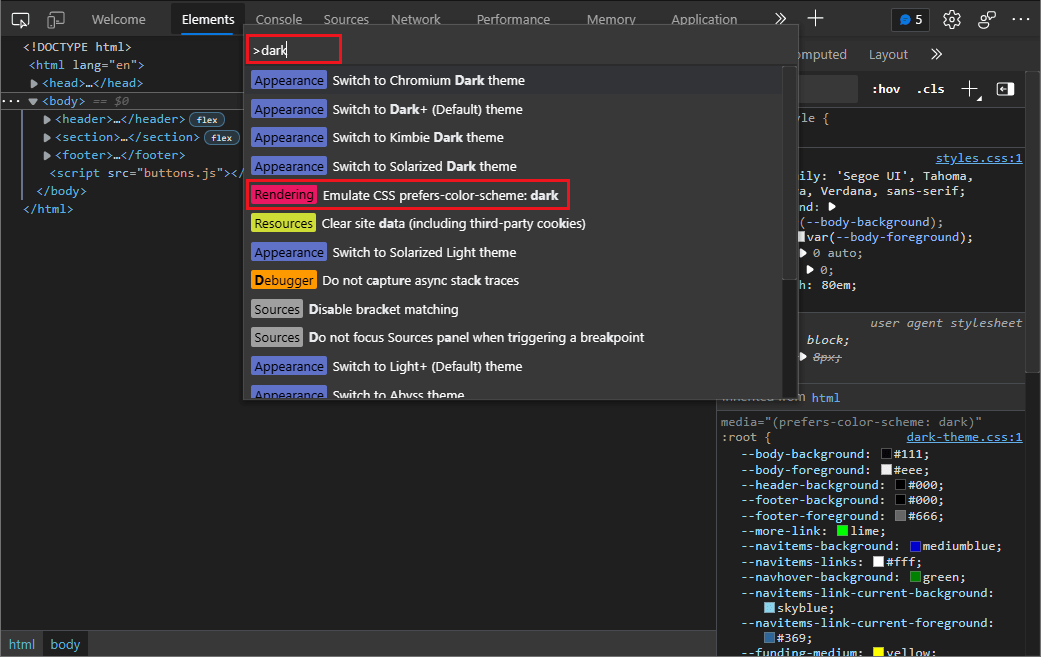
Task: Expand the footer element node
Action: (x=47, y=155)
